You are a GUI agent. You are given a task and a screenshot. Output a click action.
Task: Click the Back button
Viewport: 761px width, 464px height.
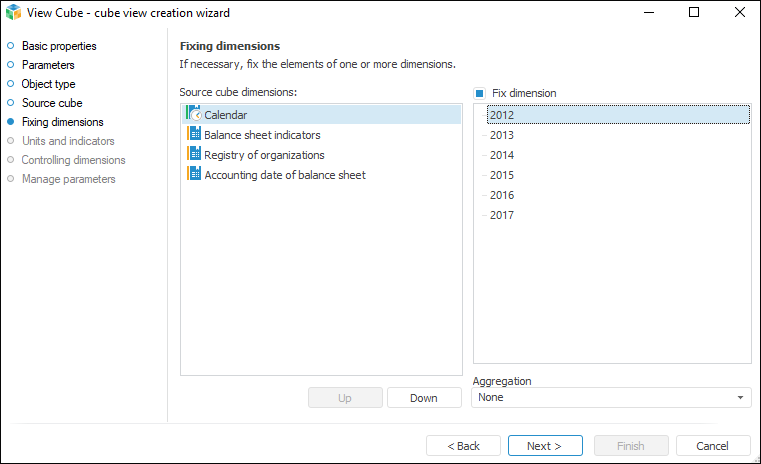[463, 446]
